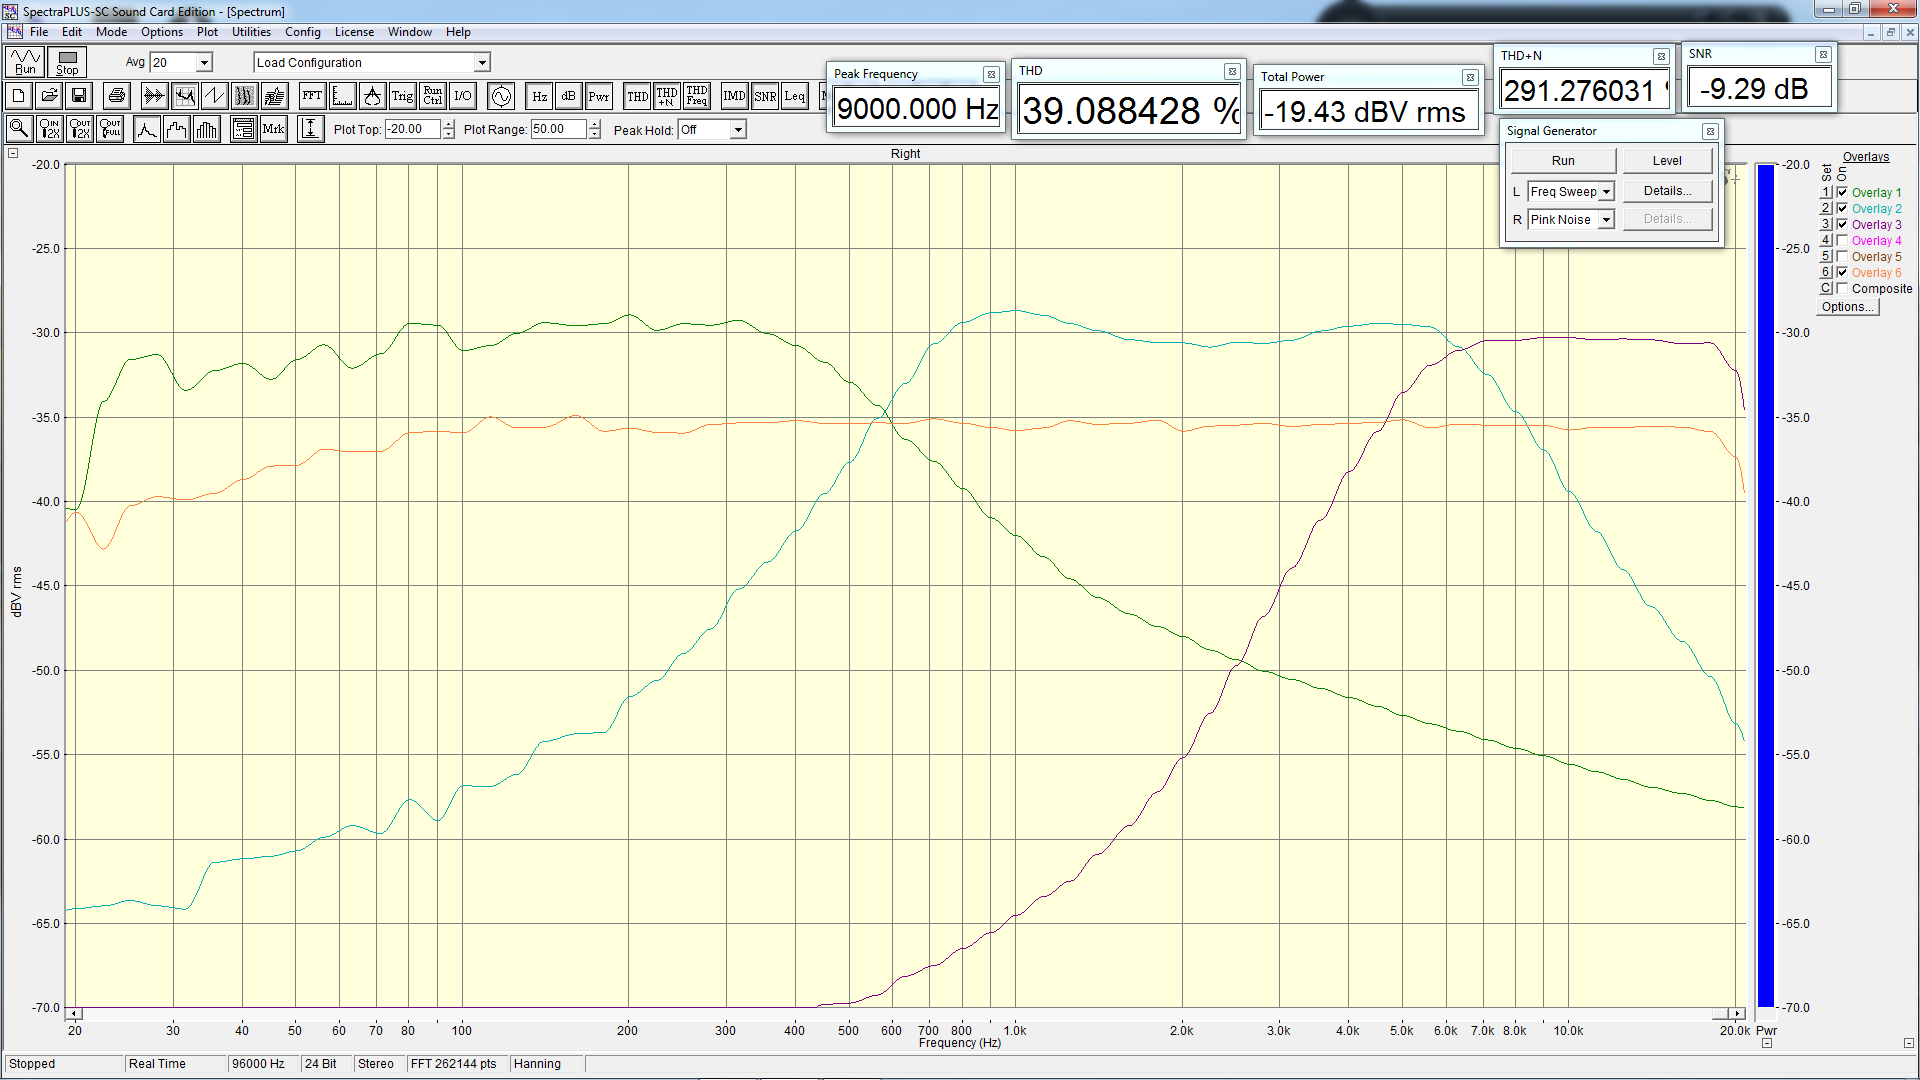Click the Trig trigger icon
1920x1080 pixels.
point(402,96)
